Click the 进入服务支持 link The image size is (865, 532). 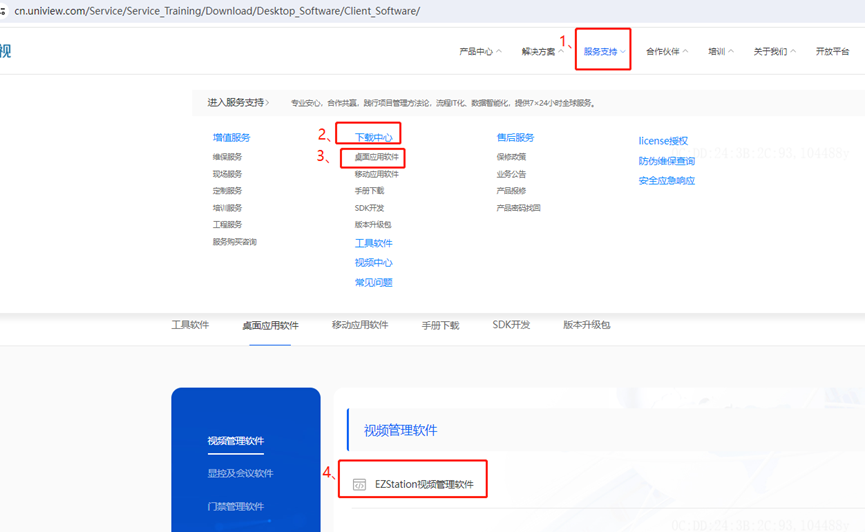point(238,102)
